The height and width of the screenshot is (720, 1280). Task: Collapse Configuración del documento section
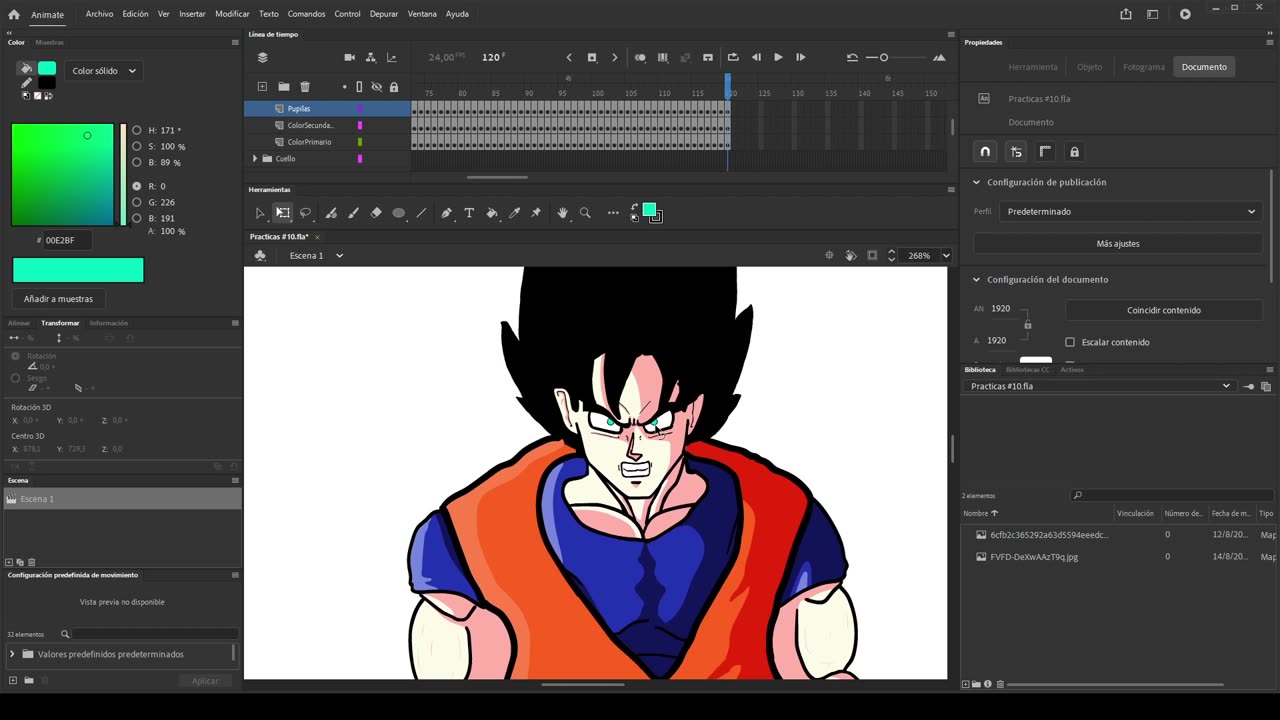coord(976,279)
